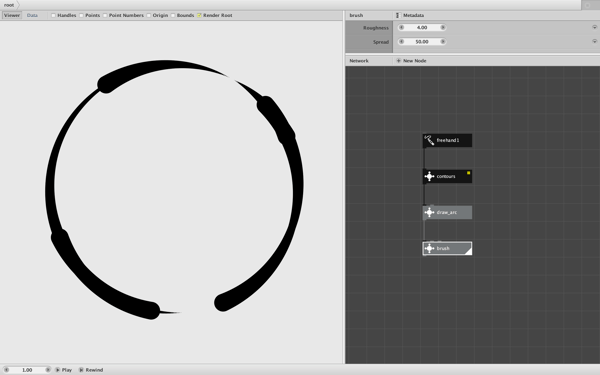Image resolution: width=600 pixels, height=375 pixels.
Task: Rewind the animation
Action: click(91, 370)
